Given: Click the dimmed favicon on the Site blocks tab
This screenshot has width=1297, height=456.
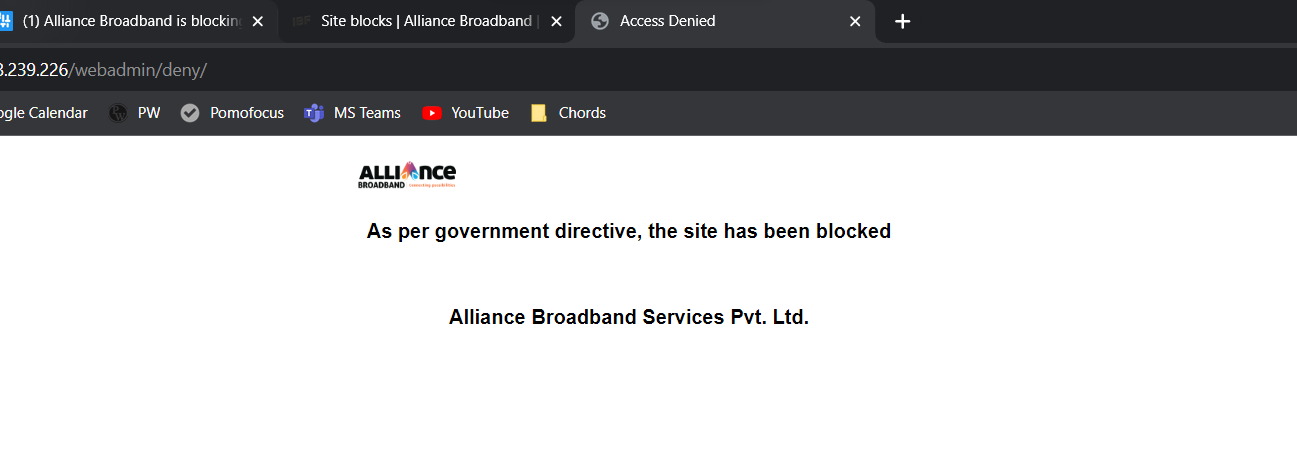Looking at the screenshot, I should [x=302, y=21].
